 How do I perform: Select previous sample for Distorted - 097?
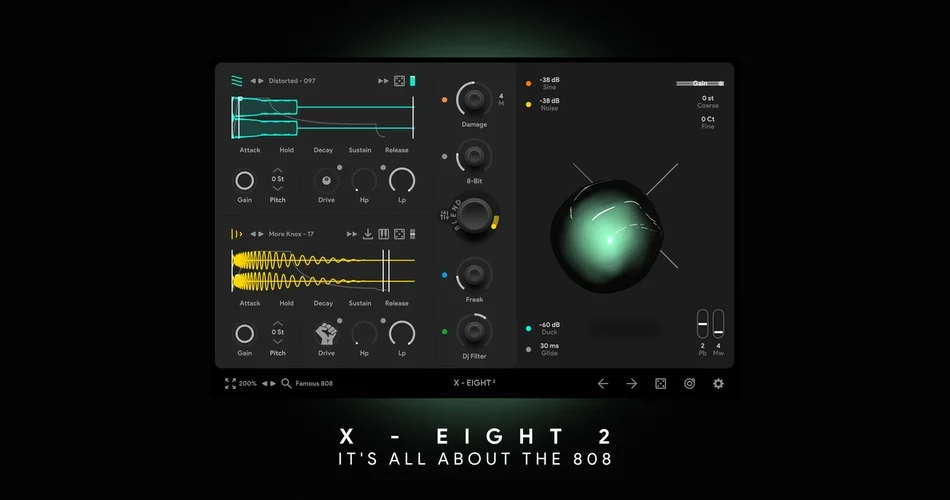tap(253, 81)
